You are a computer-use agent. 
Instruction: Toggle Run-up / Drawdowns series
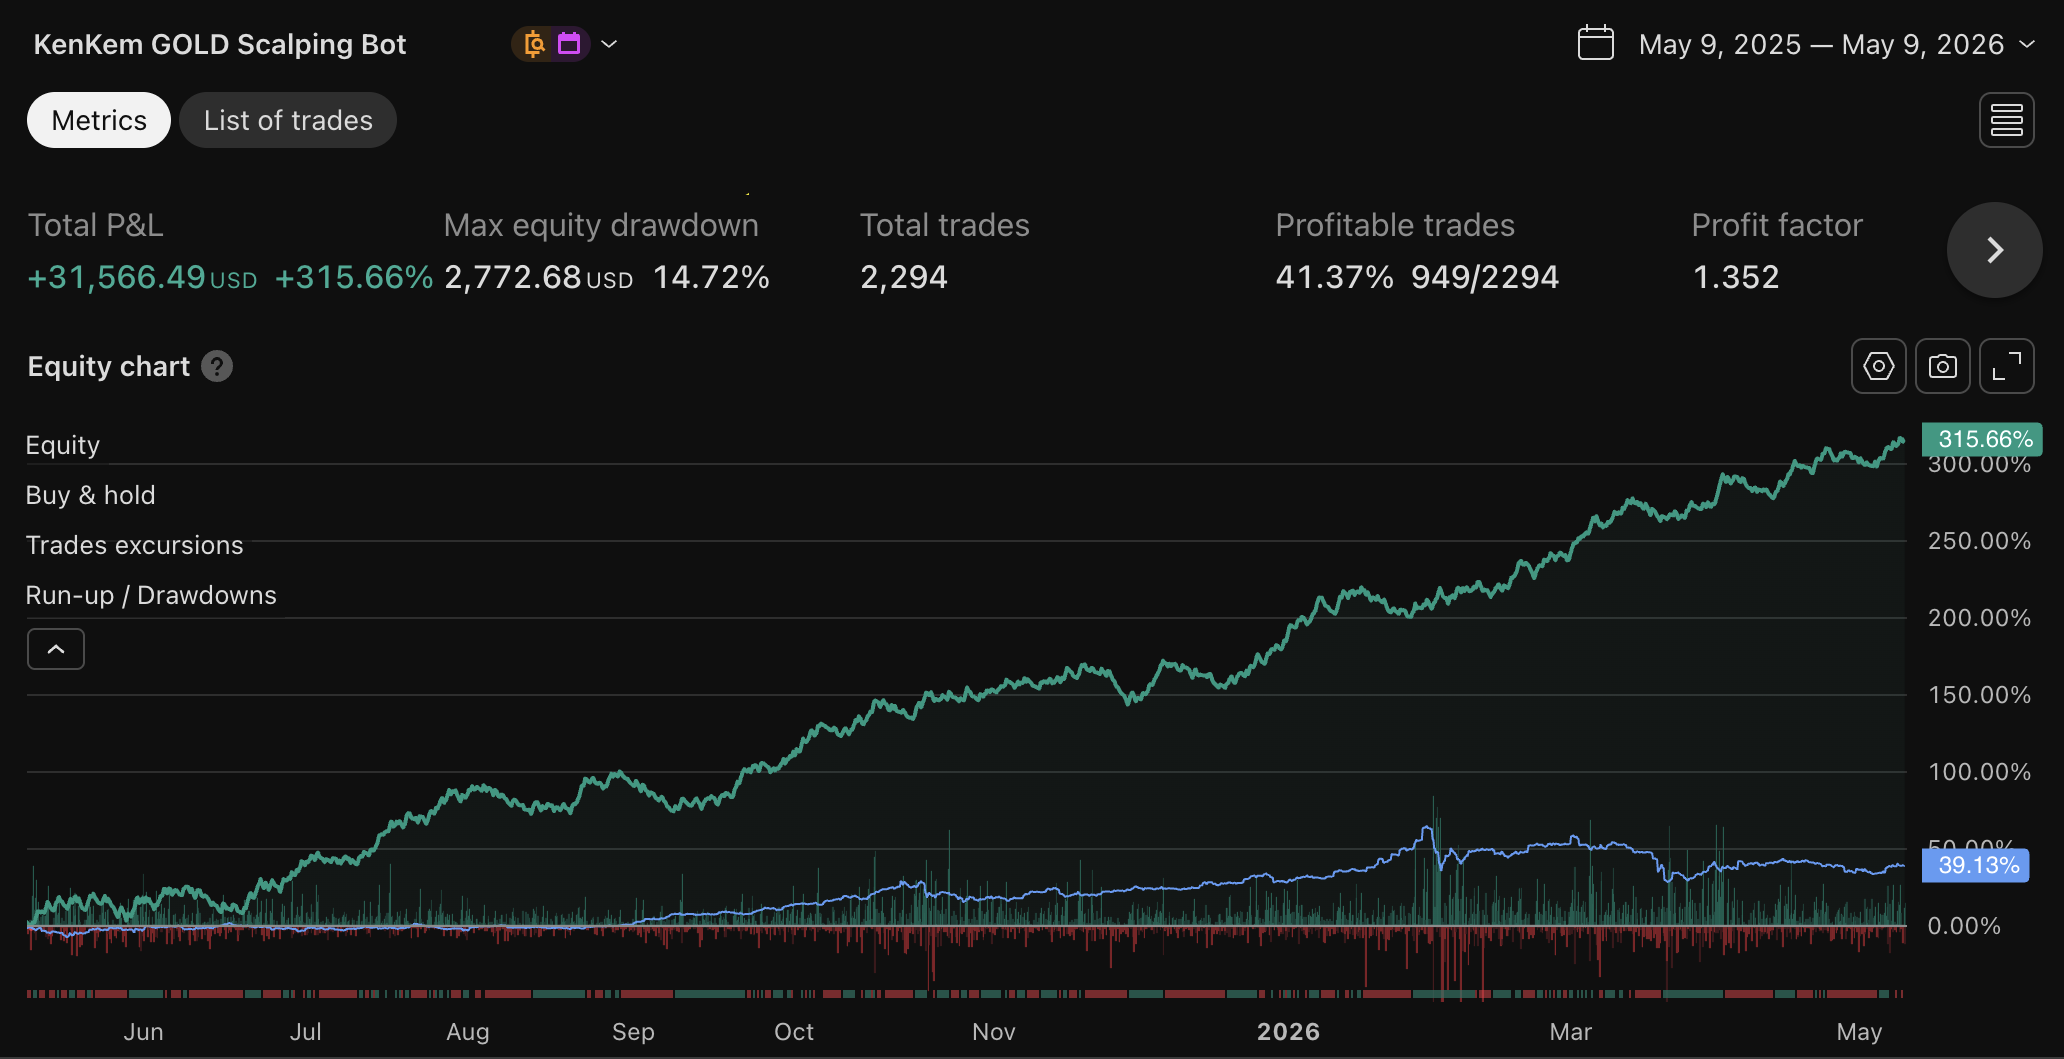[151, 595]
